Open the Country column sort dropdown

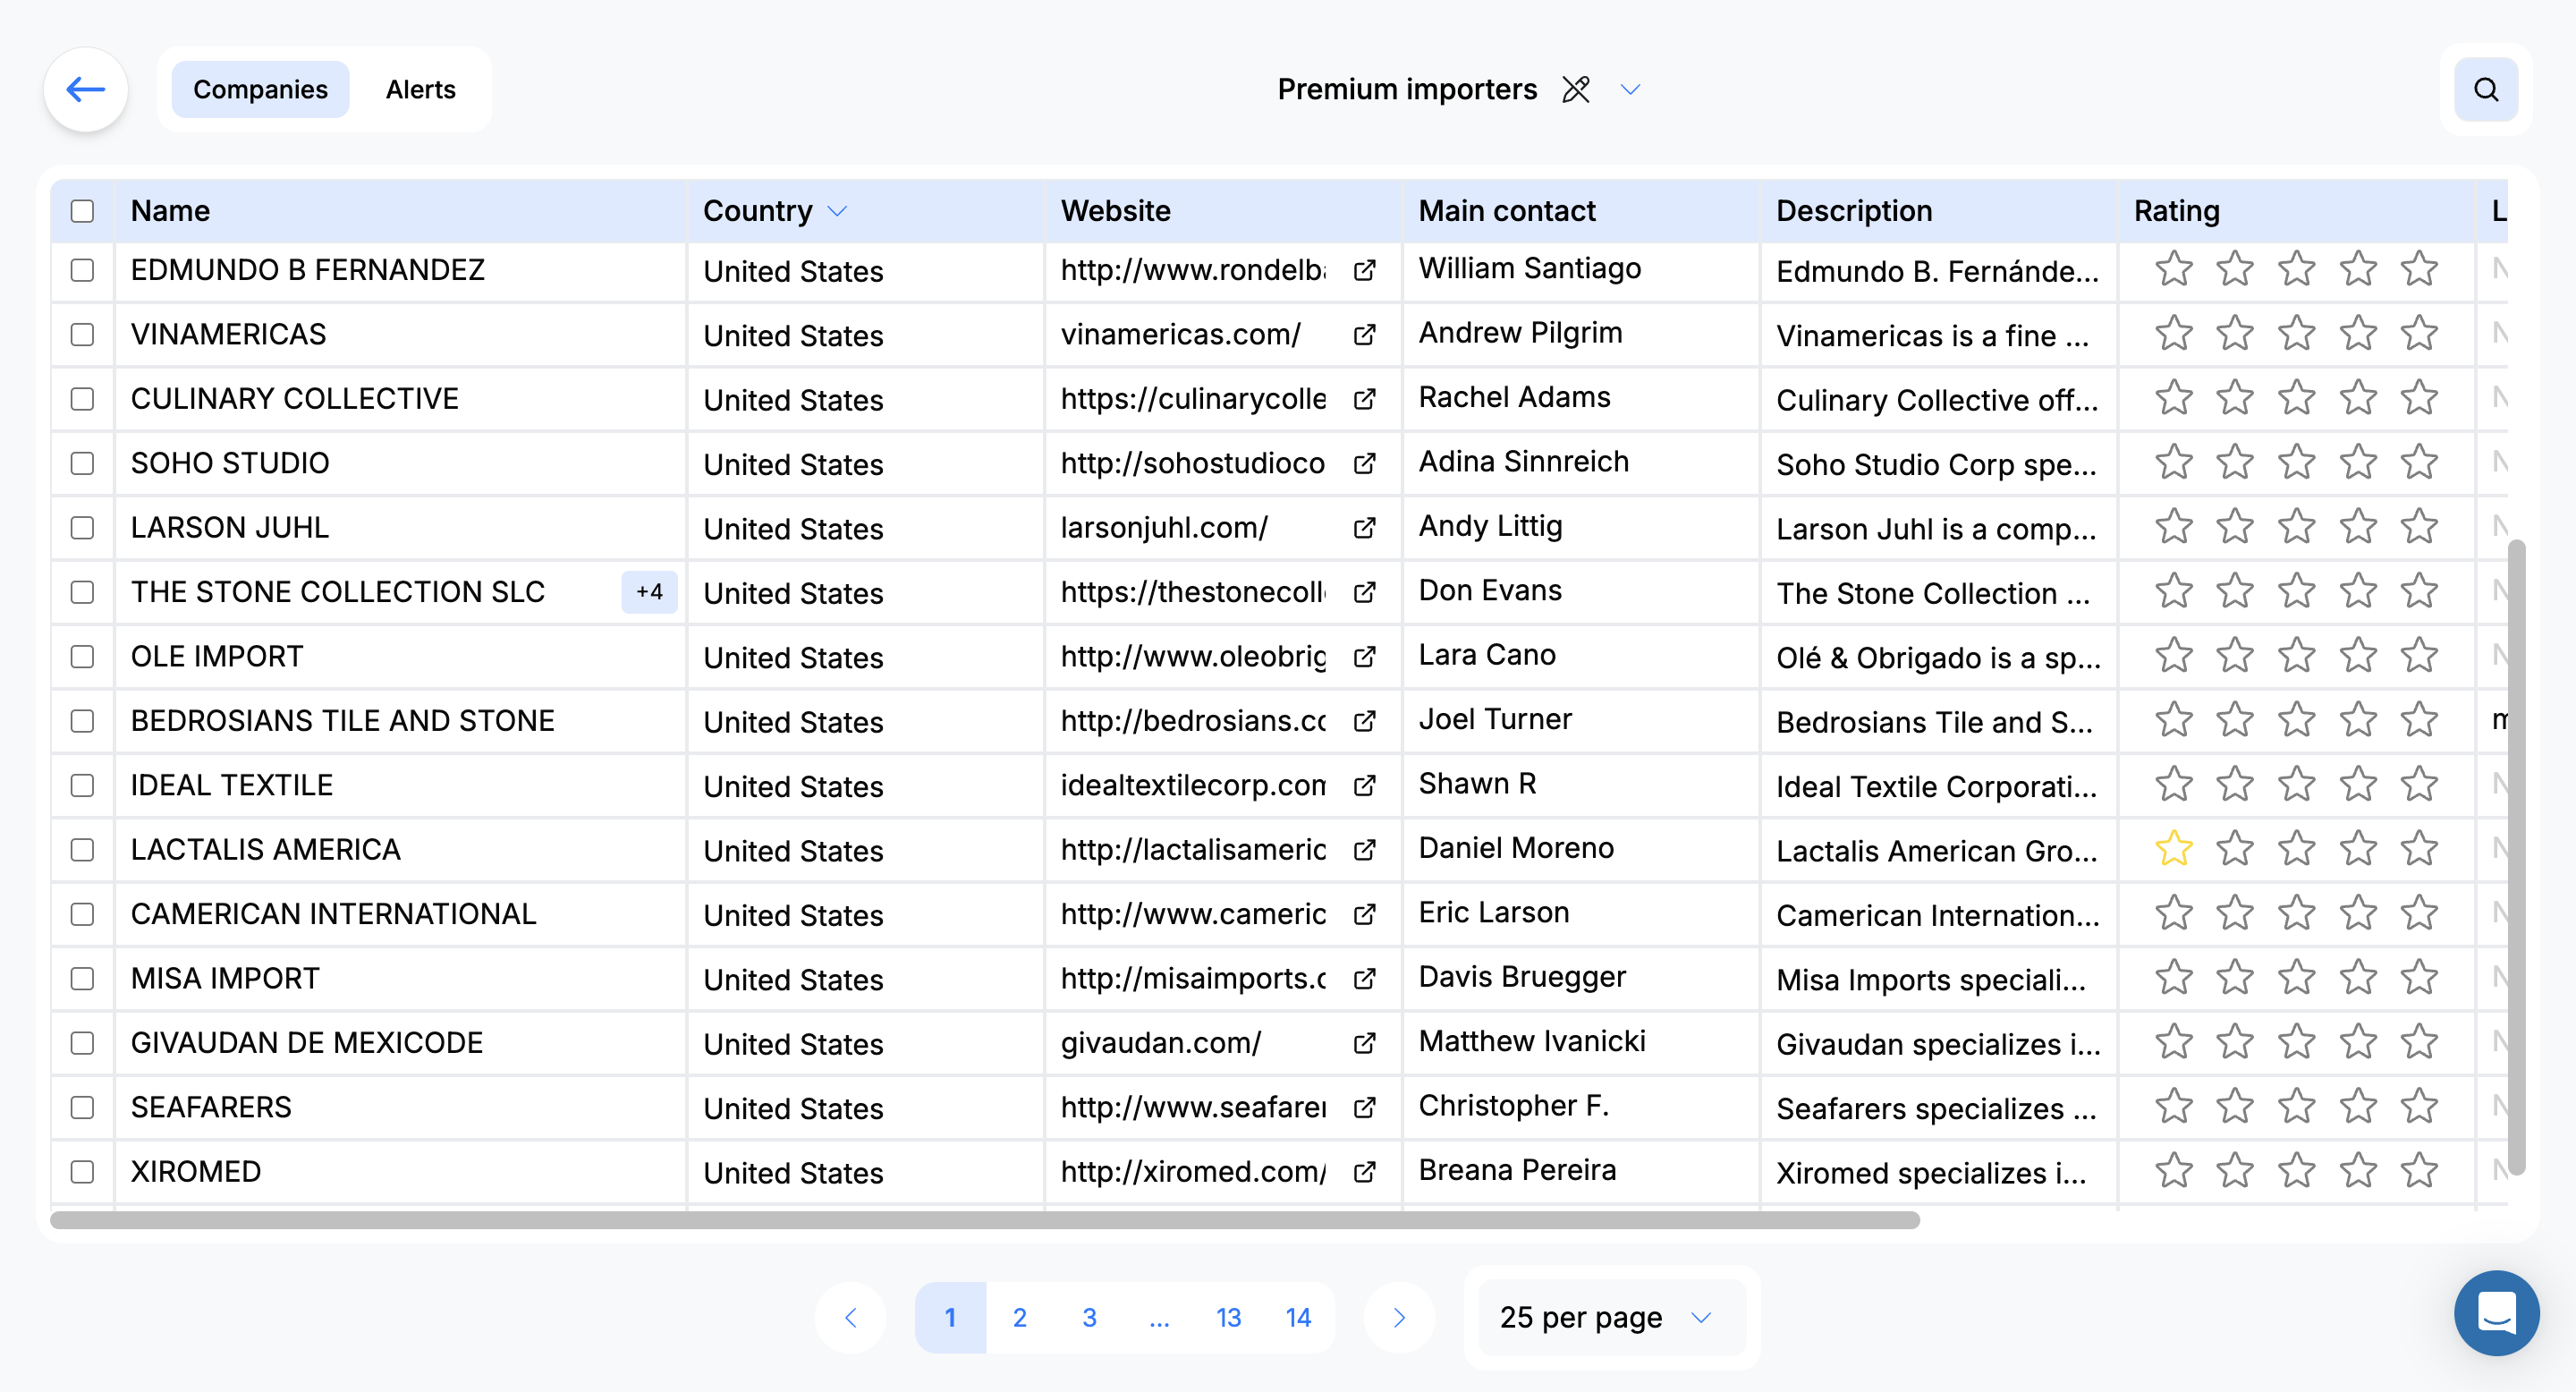click(x=838, y=211)
